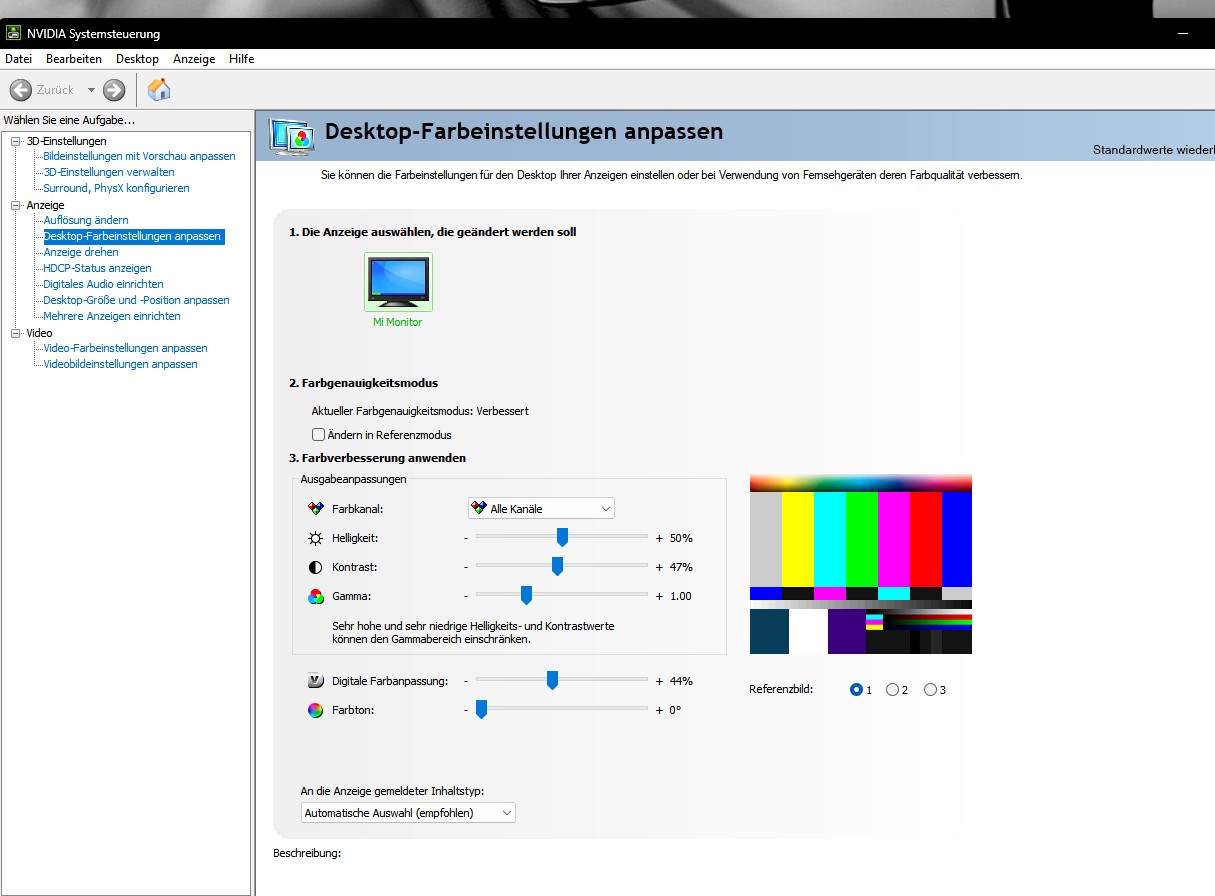Click the Farbkanal color channels icon
Image resolution: width=1215 pixels, height=896 pixels.
[x=316, y=509]
